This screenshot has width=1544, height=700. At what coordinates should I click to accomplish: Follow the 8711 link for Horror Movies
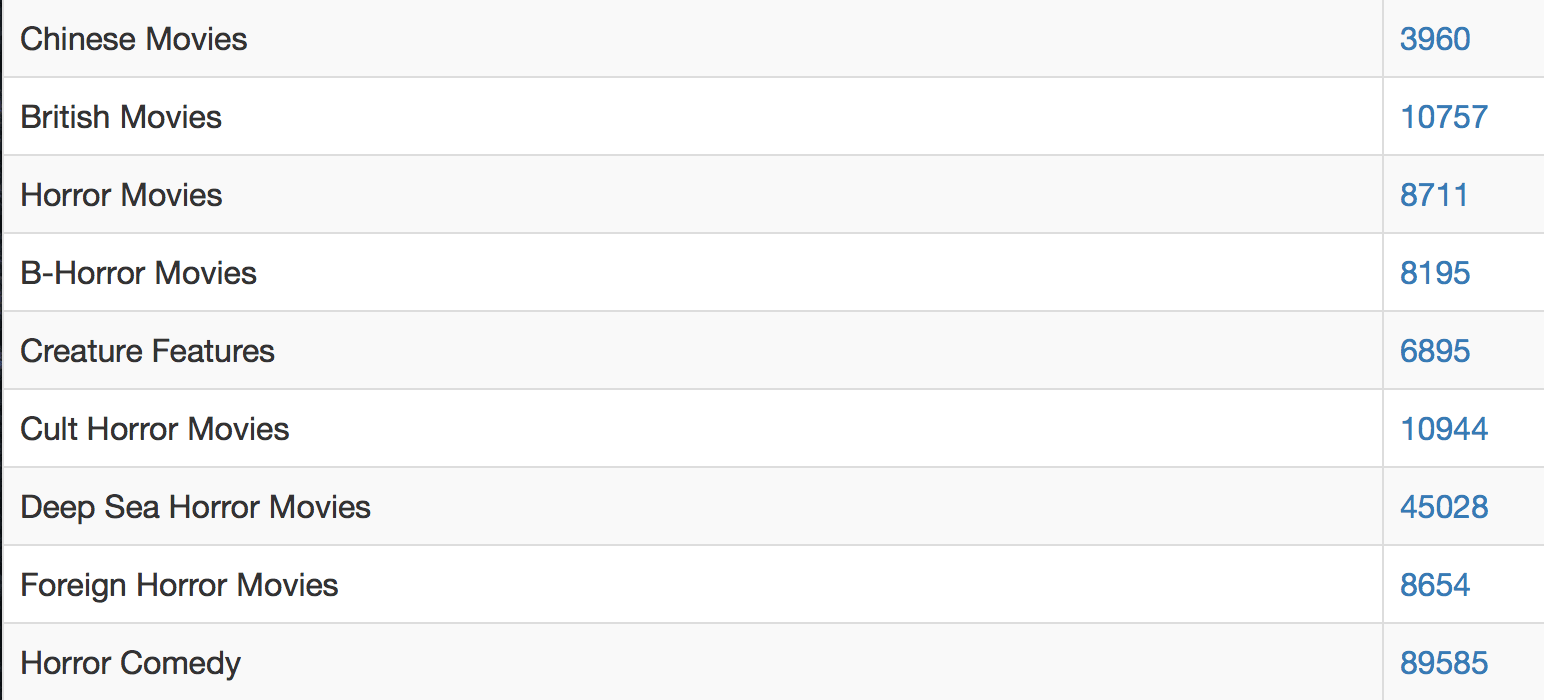pos(1434,195)
